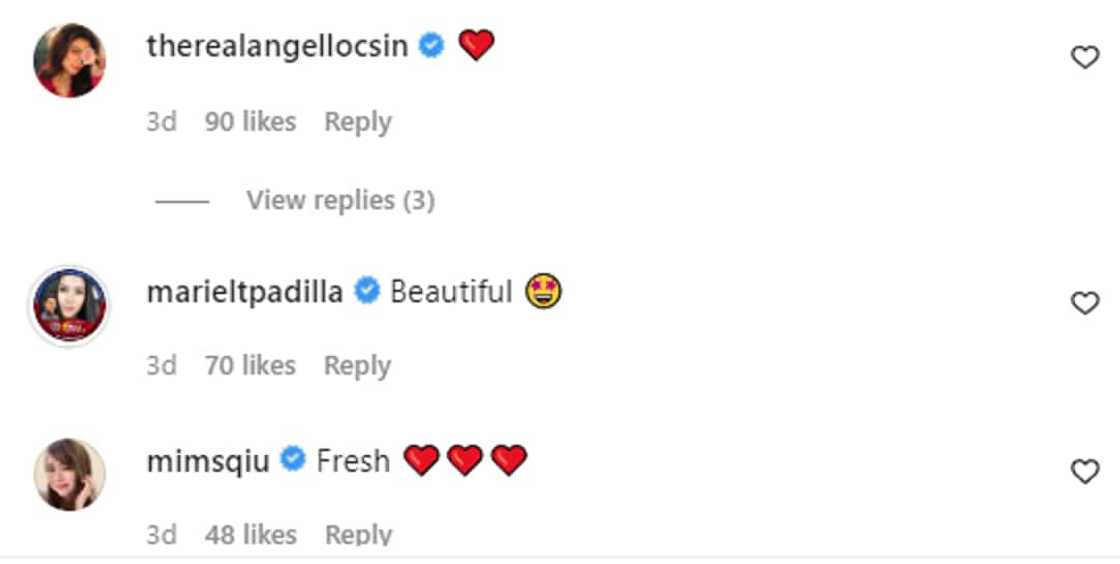Open mimsqiu's profile avatar

(69, 474)
